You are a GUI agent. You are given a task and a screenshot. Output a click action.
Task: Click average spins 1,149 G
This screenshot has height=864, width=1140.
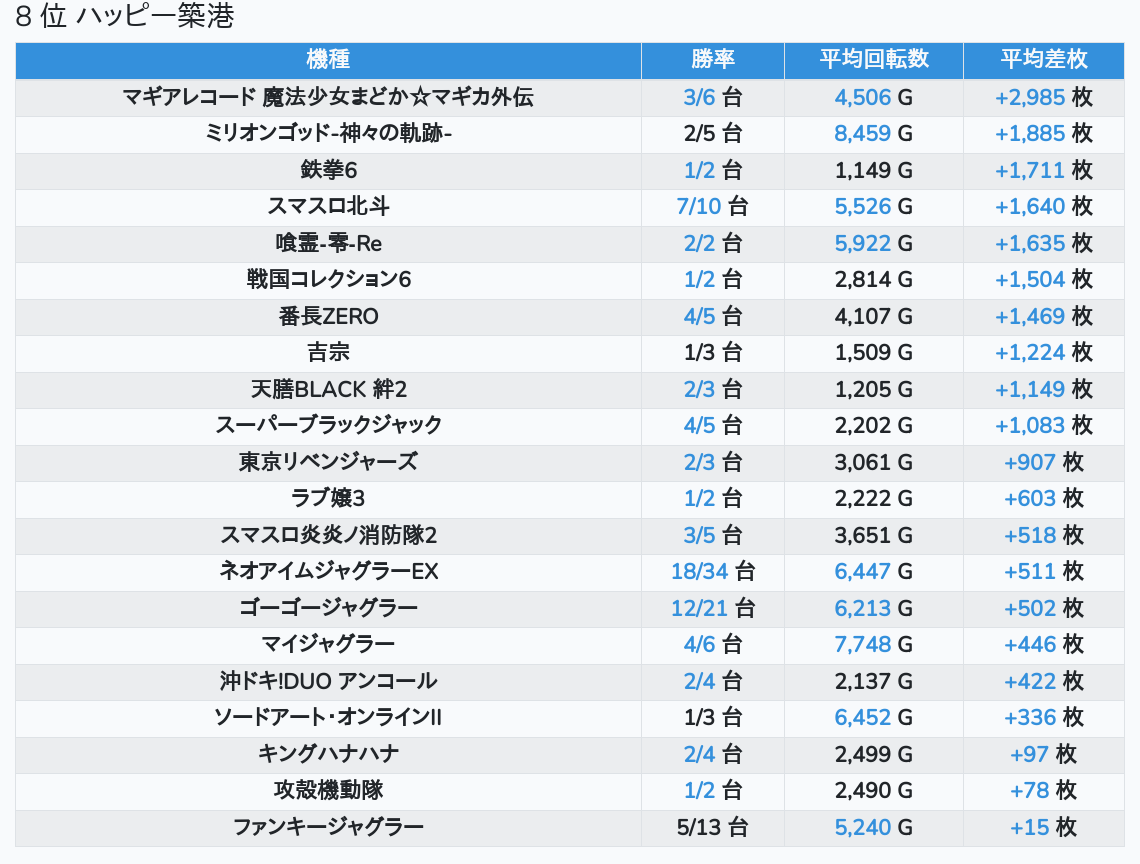coord(874,170)
